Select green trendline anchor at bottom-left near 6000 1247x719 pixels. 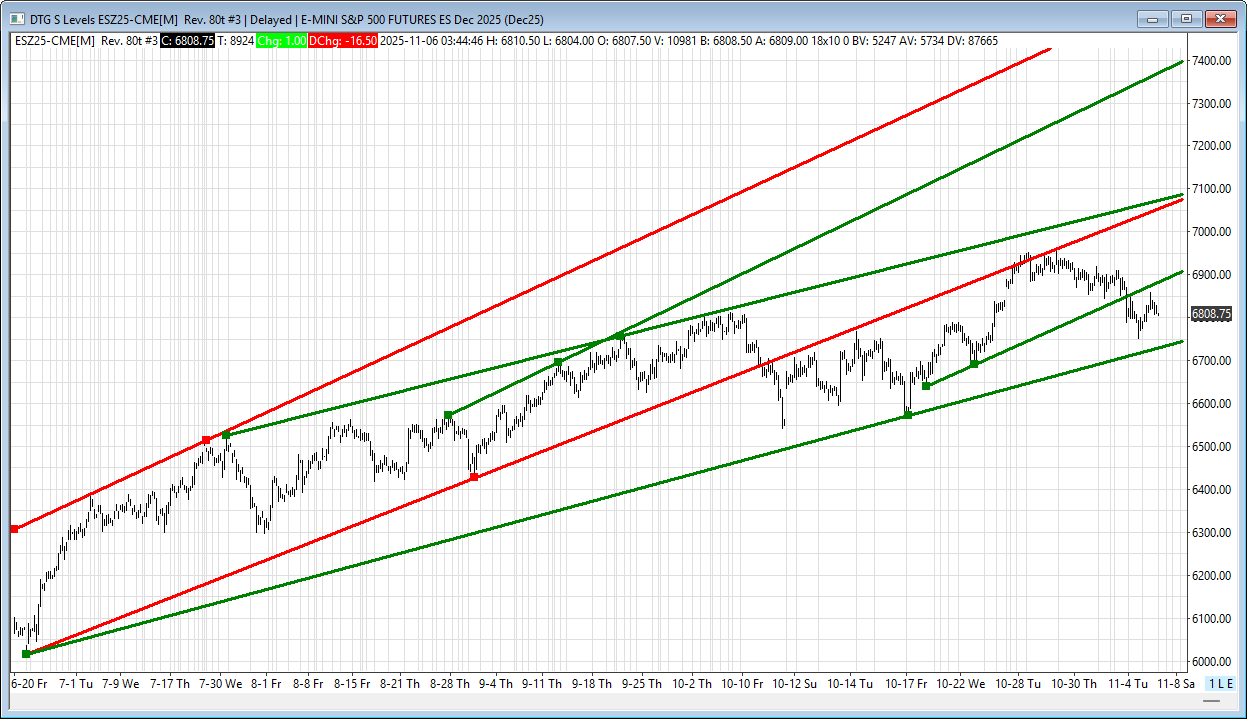(26, 654)
